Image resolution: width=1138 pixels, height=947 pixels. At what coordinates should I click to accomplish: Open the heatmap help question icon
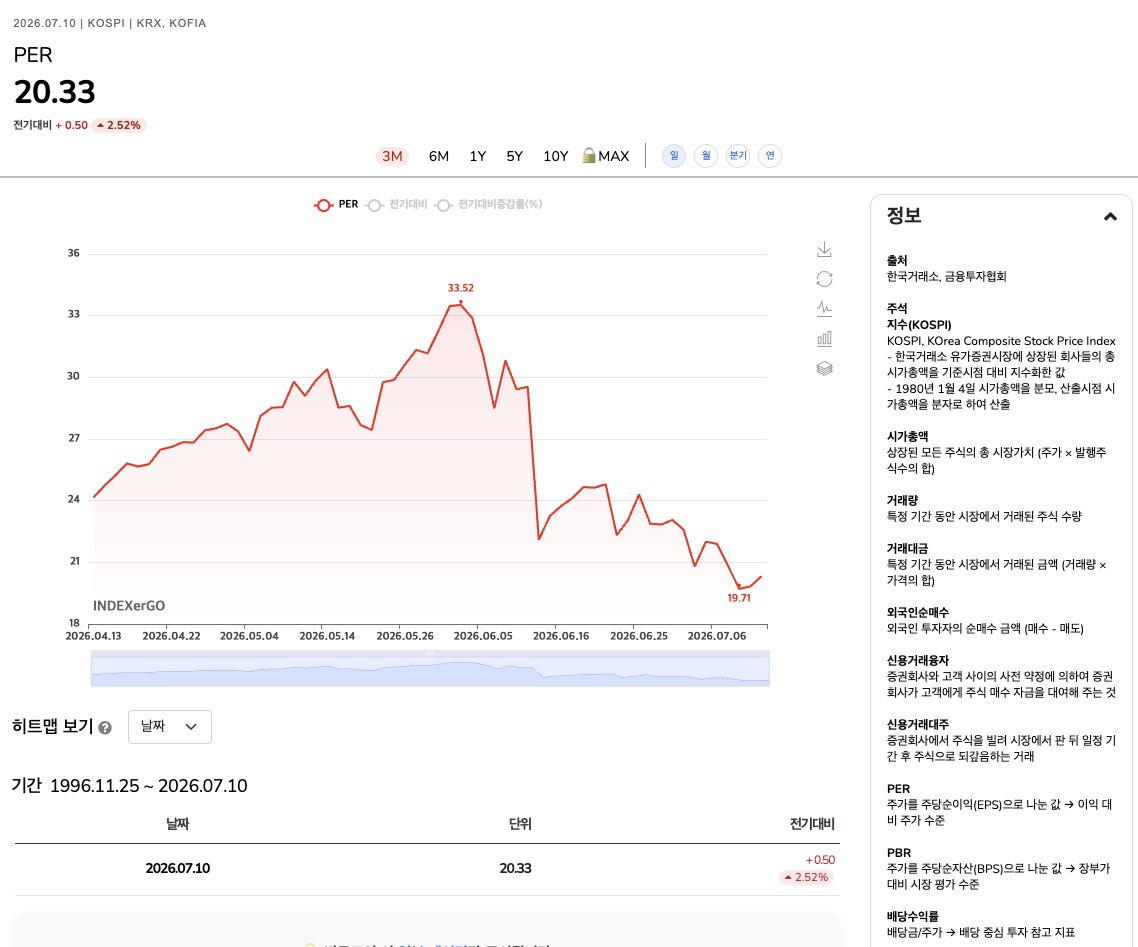105,728
